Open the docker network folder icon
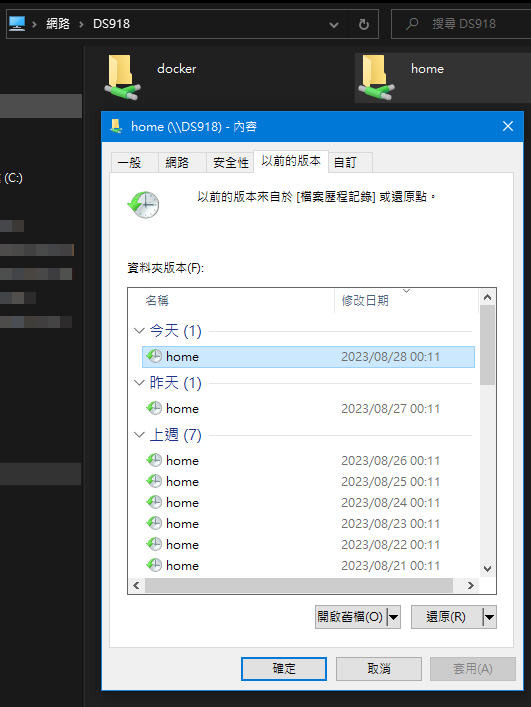The width and height of the screenshot is (531, 707). [x=122, y=77]
